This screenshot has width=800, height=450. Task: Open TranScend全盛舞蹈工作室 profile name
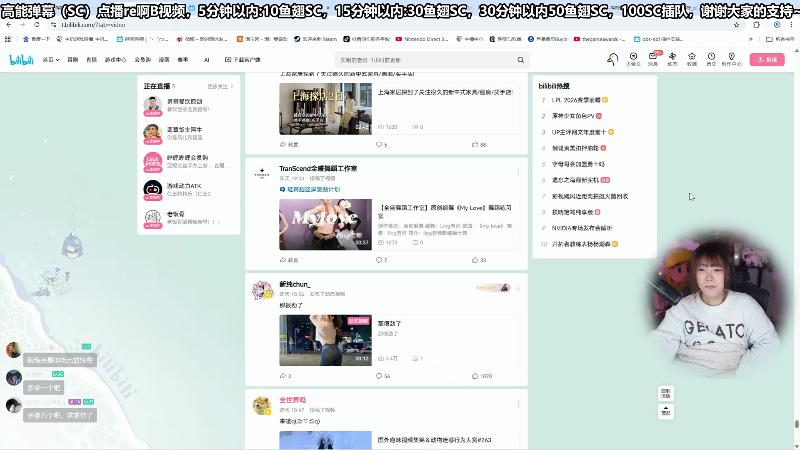318,168
